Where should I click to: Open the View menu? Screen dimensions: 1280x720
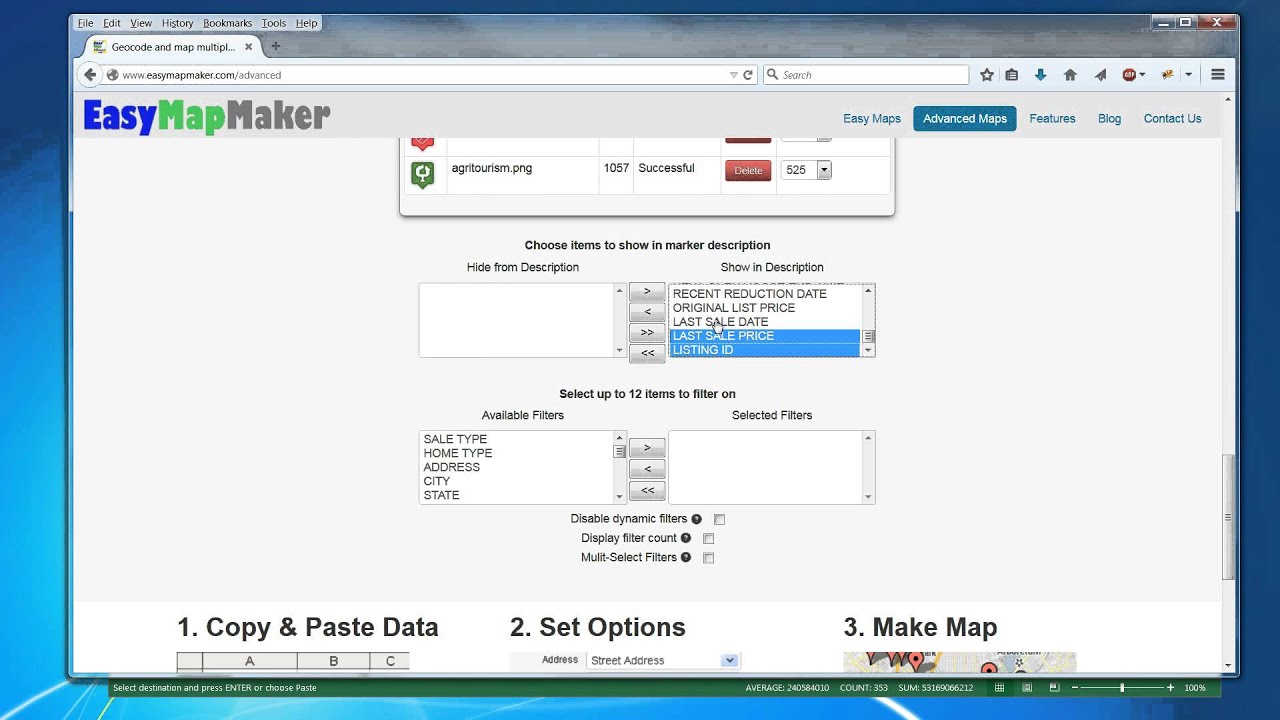coord(141,23)
